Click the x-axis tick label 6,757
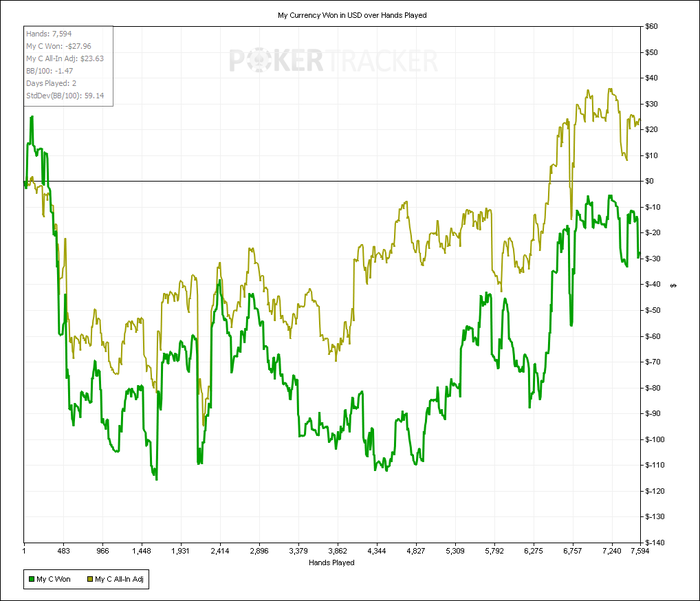Viewport: 700px width, 601px height. [572, 551]
